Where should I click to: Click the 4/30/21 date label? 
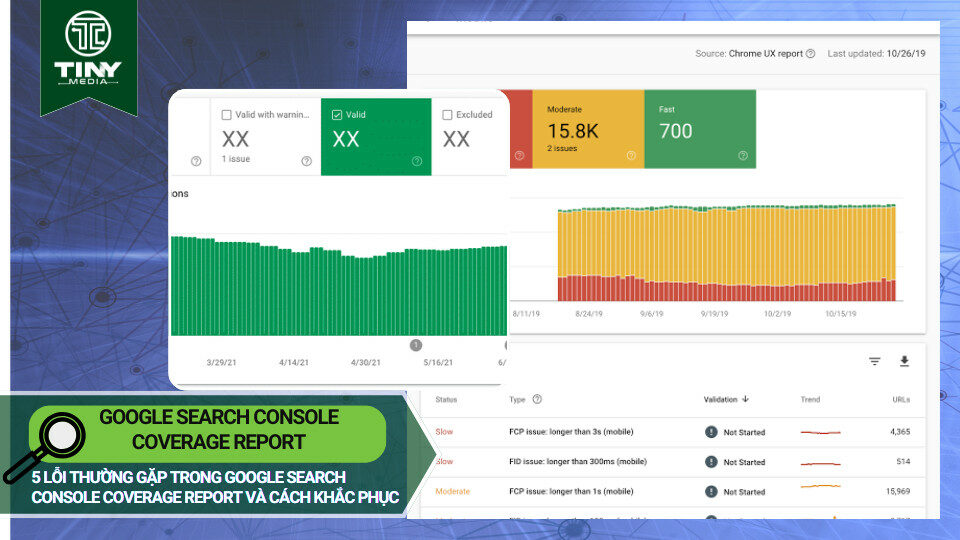pos(366,362)
